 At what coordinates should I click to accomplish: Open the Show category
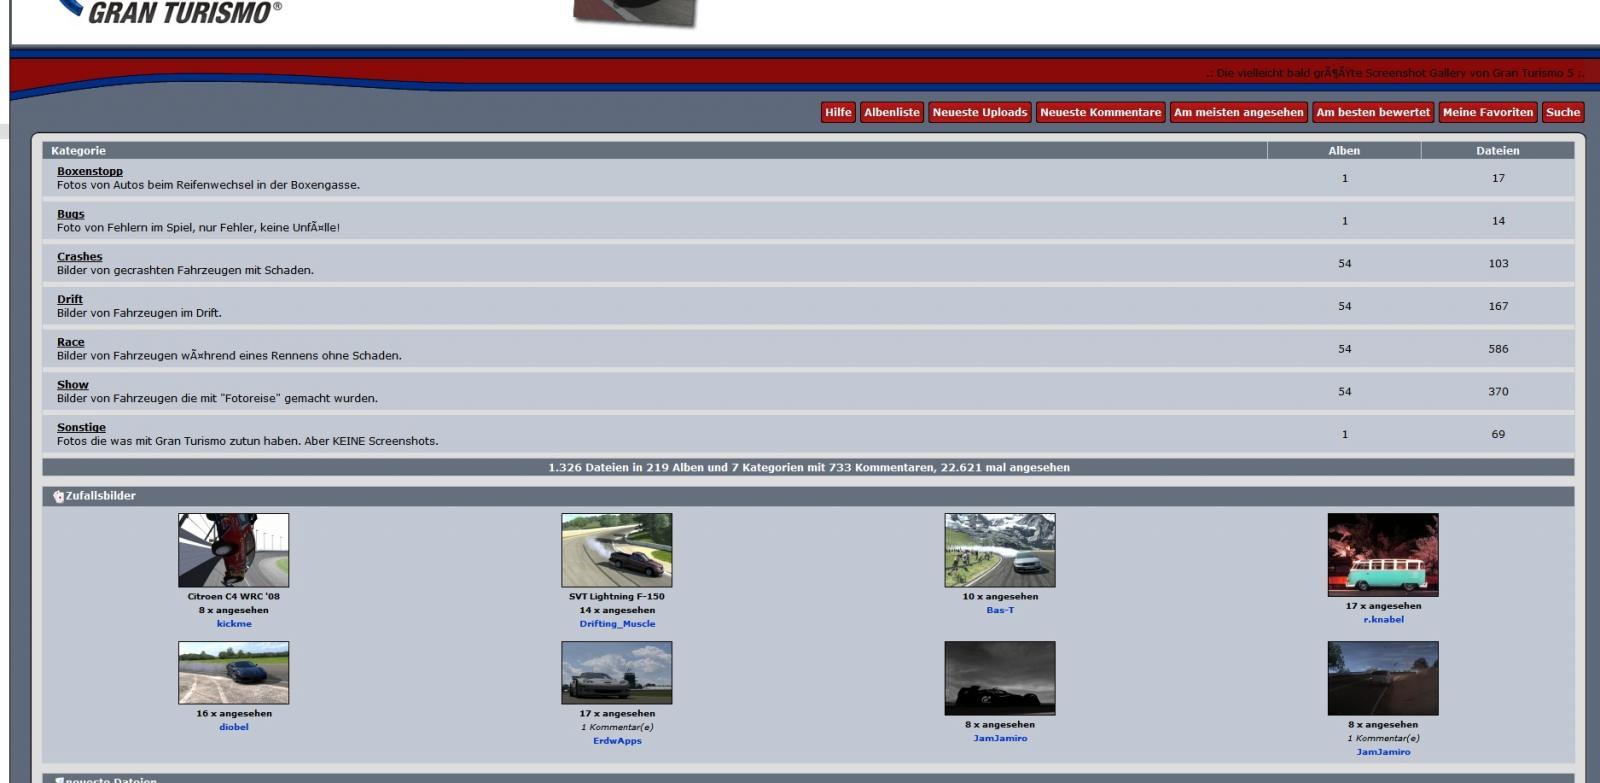[73, 385]
